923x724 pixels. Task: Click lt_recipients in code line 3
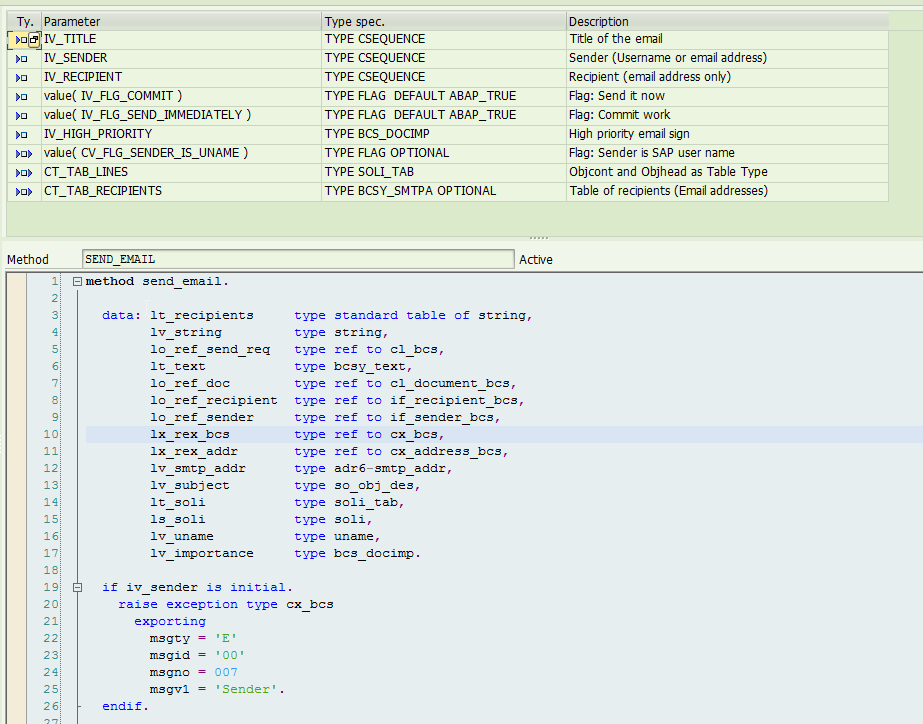coord(202,315)
